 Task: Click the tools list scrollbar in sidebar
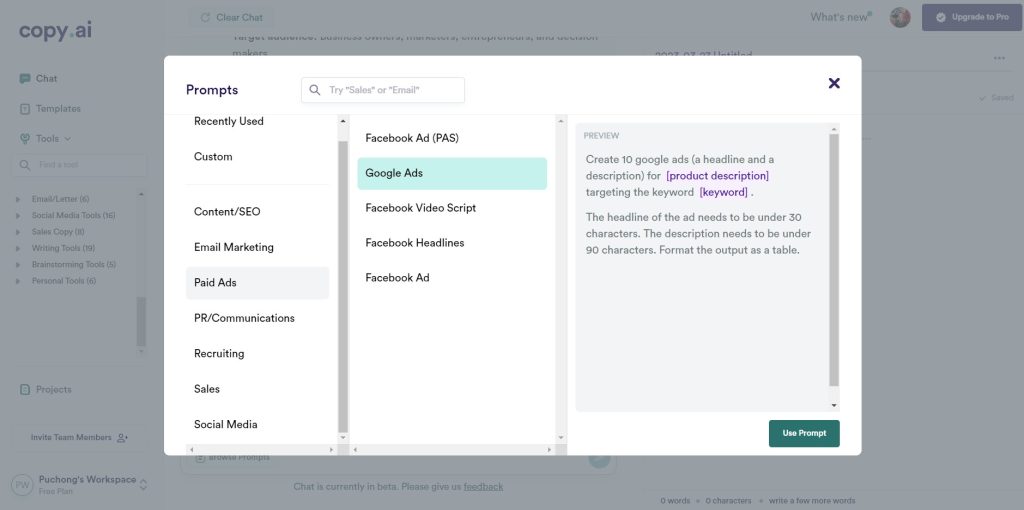click(141, 321)
